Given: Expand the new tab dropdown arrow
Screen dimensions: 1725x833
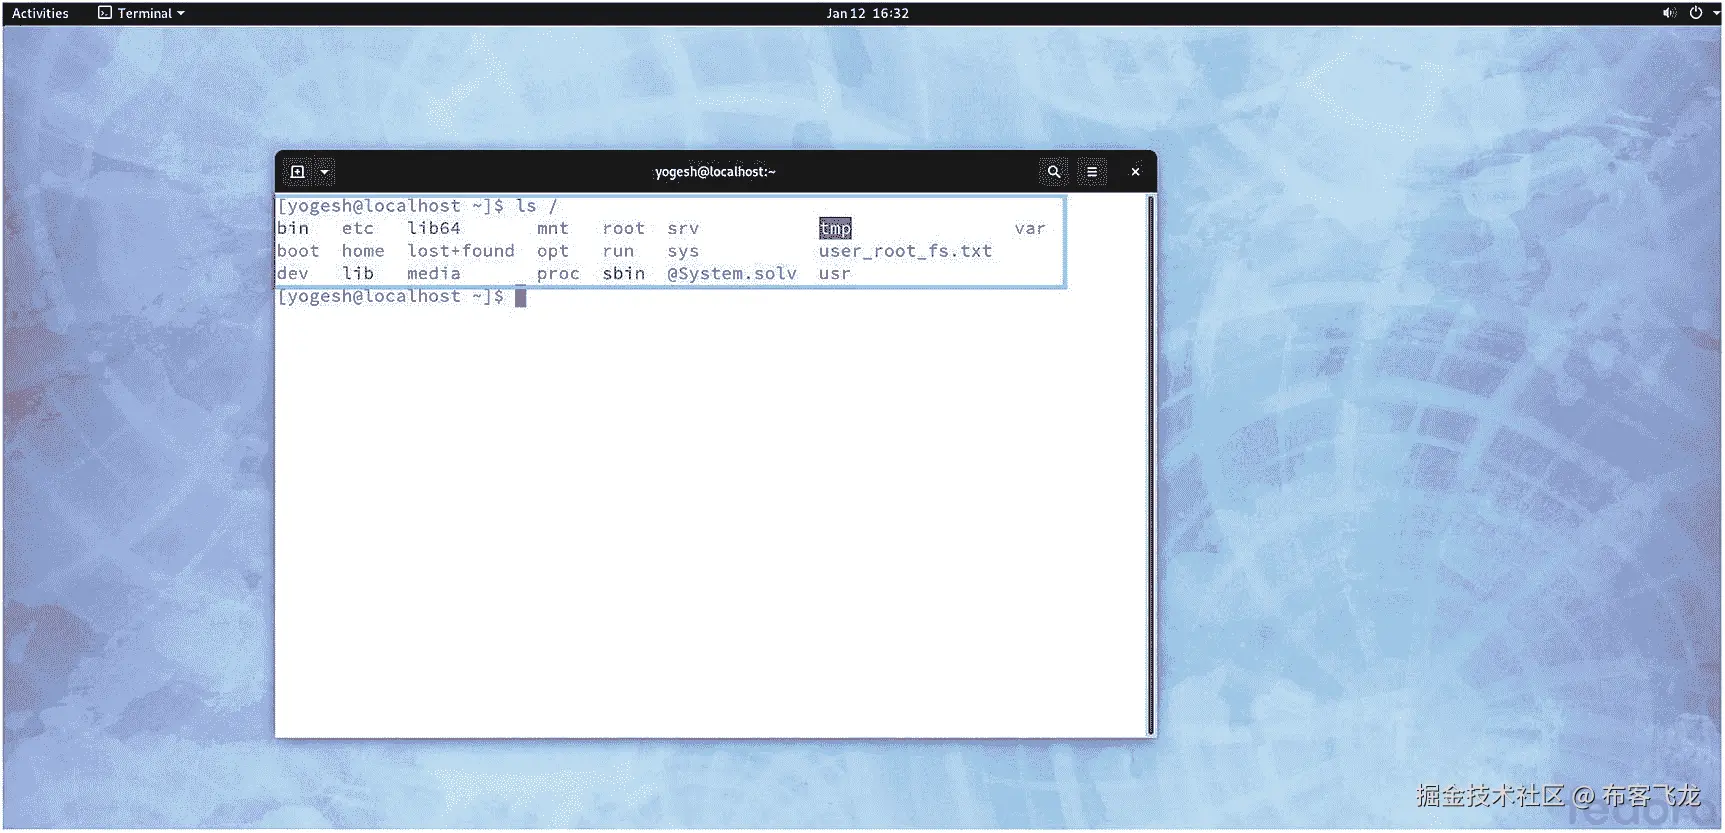Looking at the screenshot, I should (x=324, y=172).
